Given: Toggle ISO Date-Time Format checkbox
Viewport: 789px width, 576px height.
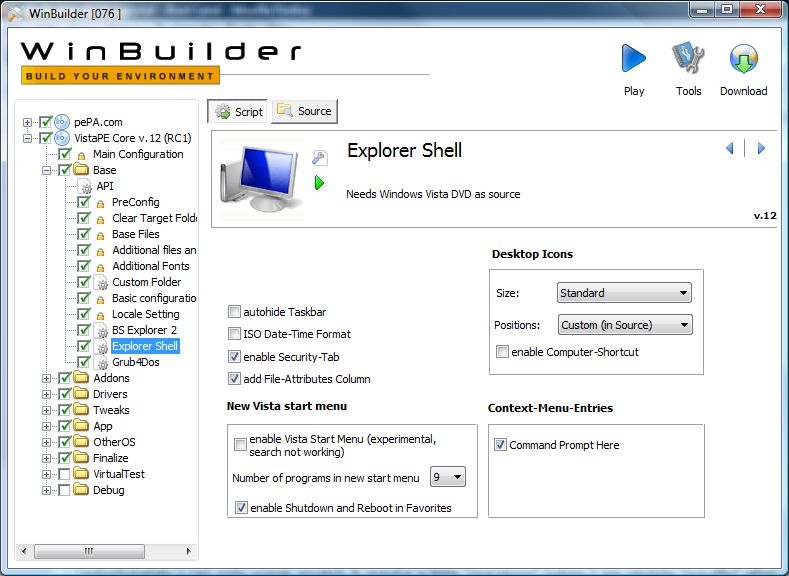Looking at the screenshot, I should (x=234, y=334).
